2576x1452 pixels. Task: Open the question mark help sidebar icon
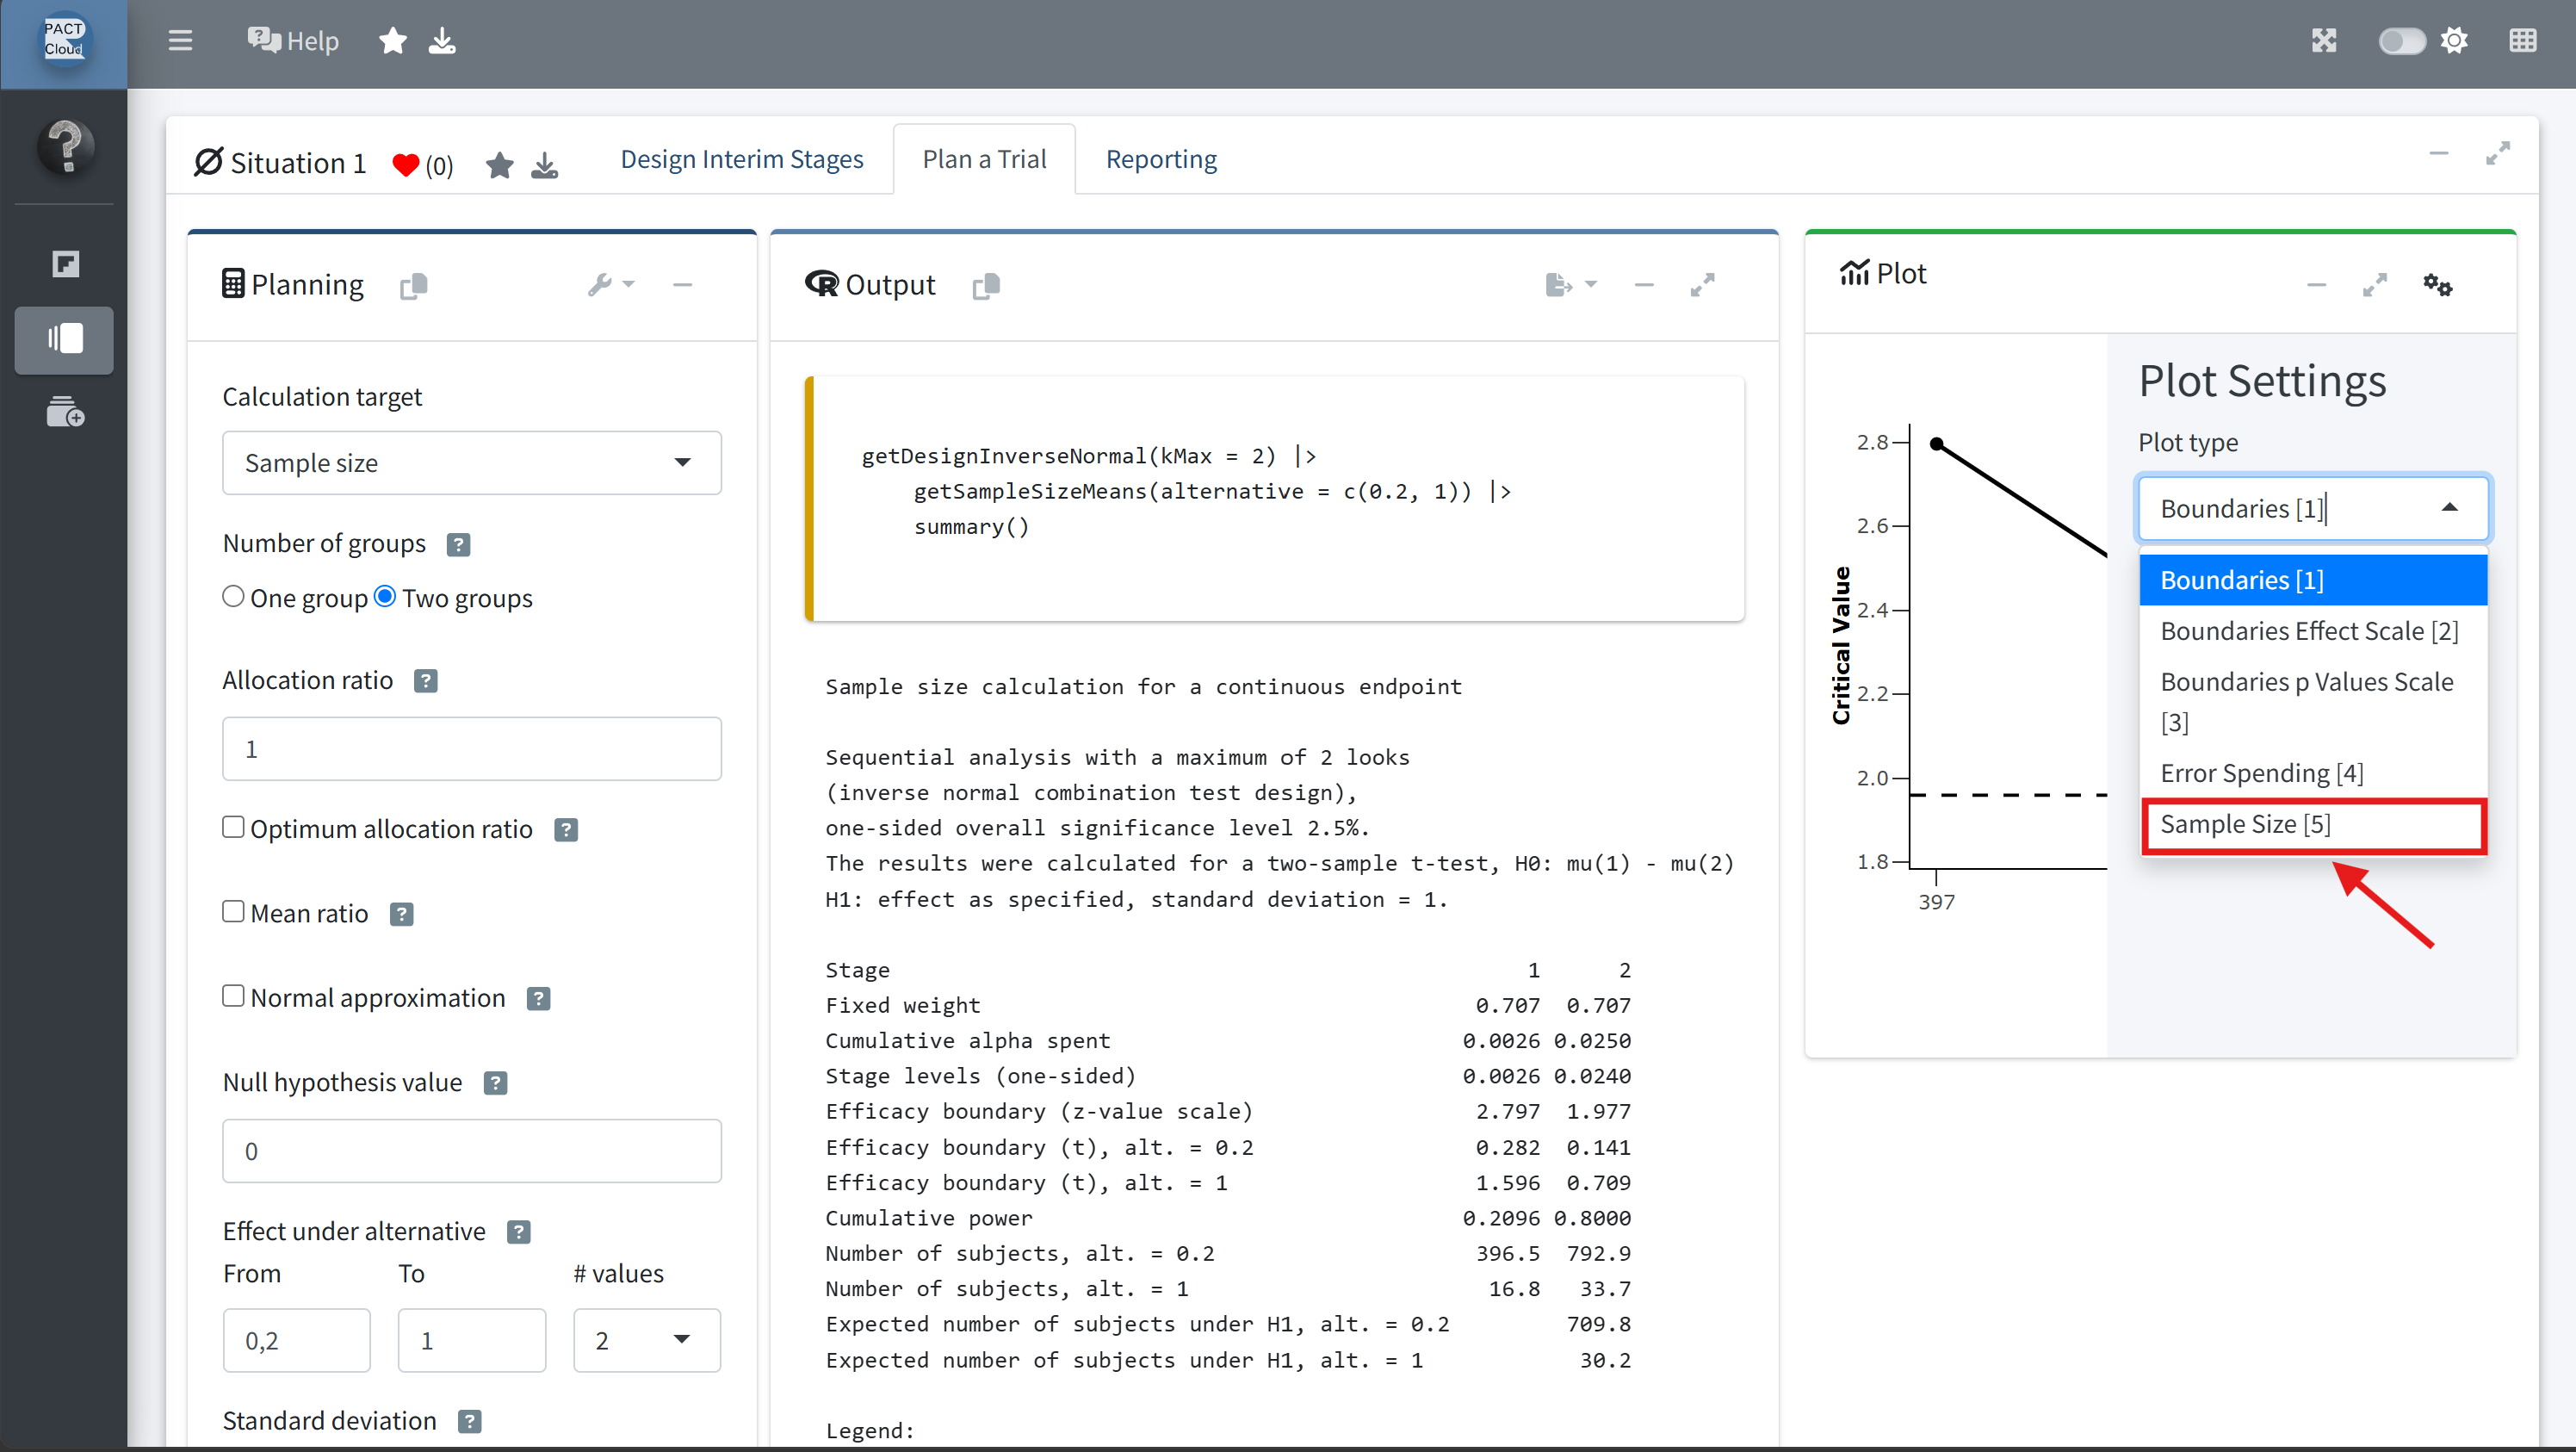pyautogui.click(x=66, y=147)
